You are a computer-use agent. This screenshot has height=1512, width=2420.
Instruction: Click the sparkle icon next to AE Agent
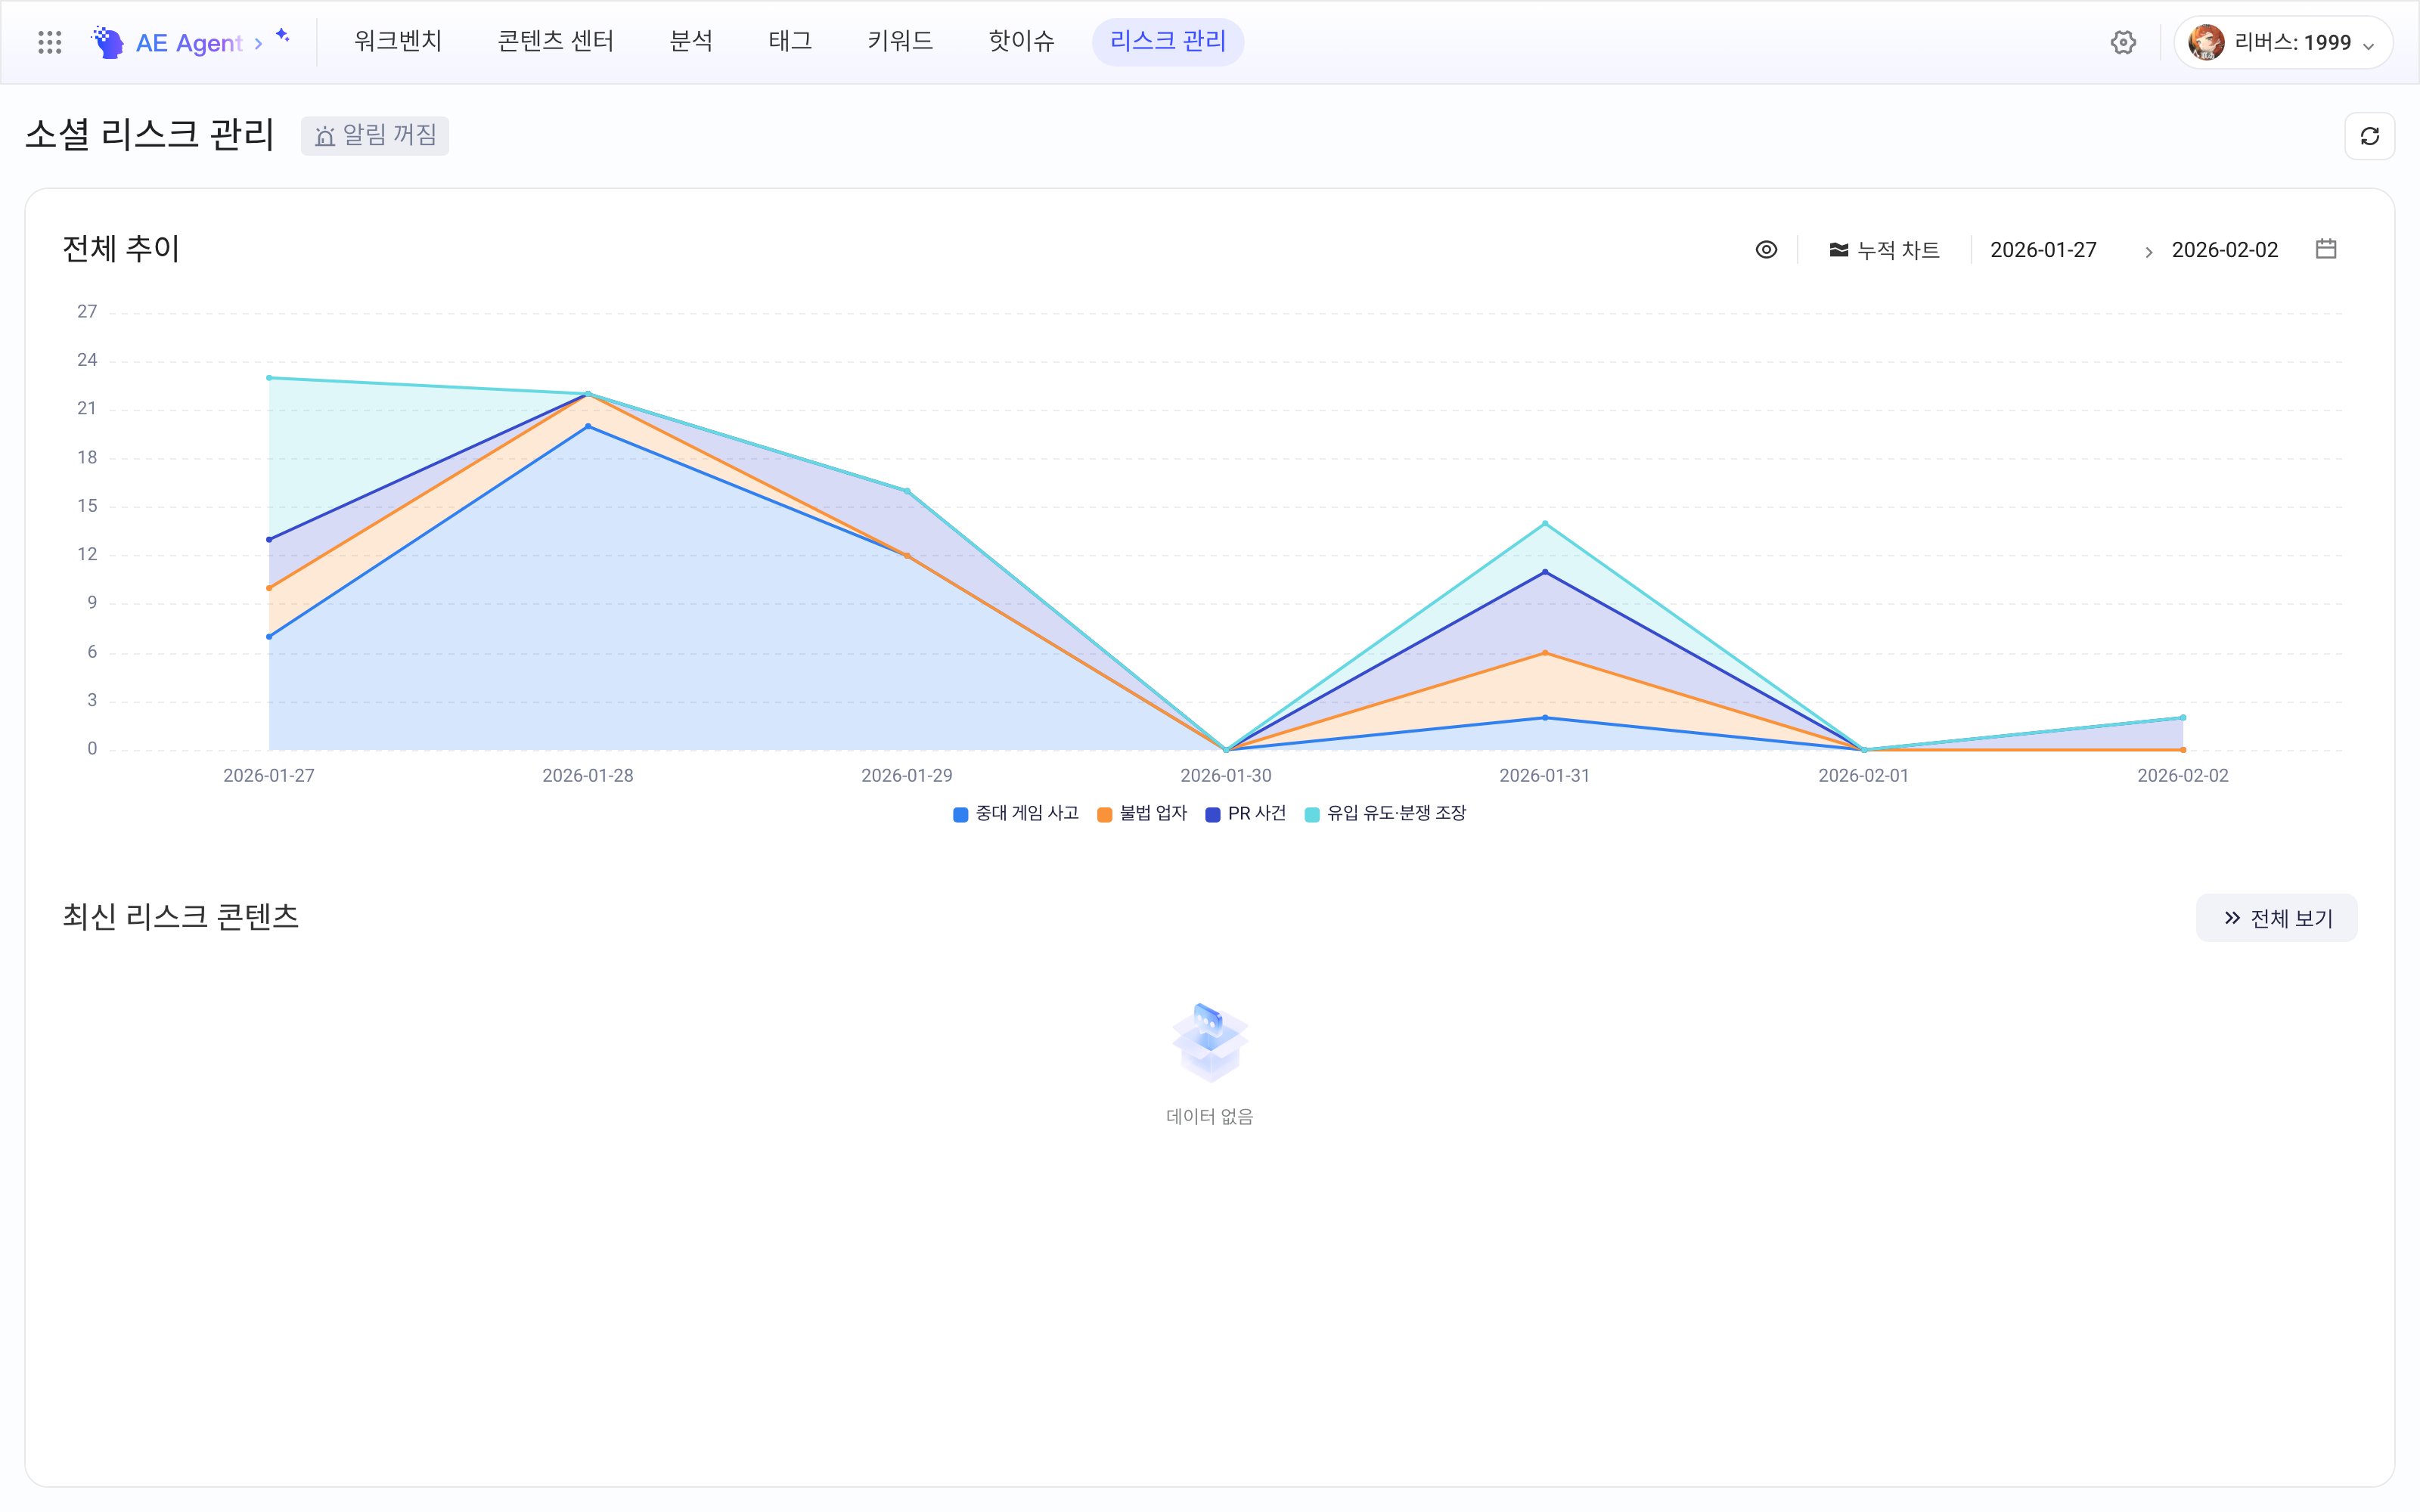[x=283, y=36]
